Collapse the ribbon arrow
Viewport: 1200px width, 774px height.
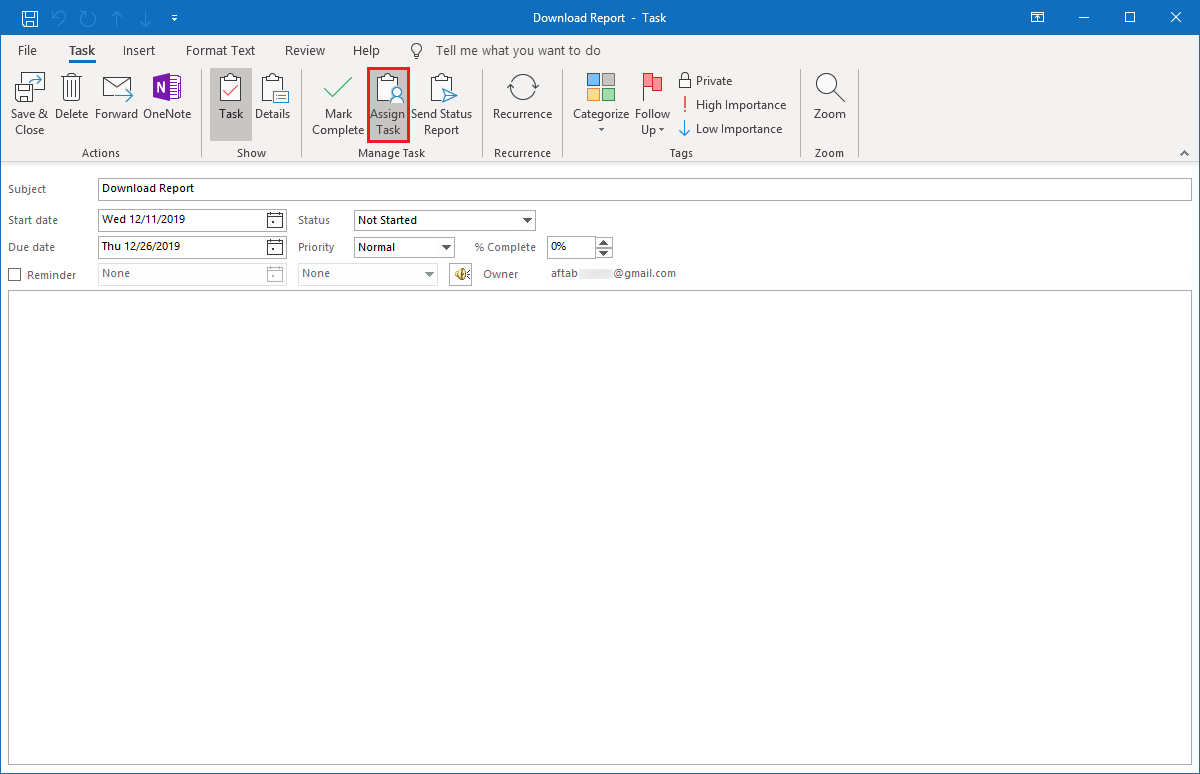pos(1185,153)
